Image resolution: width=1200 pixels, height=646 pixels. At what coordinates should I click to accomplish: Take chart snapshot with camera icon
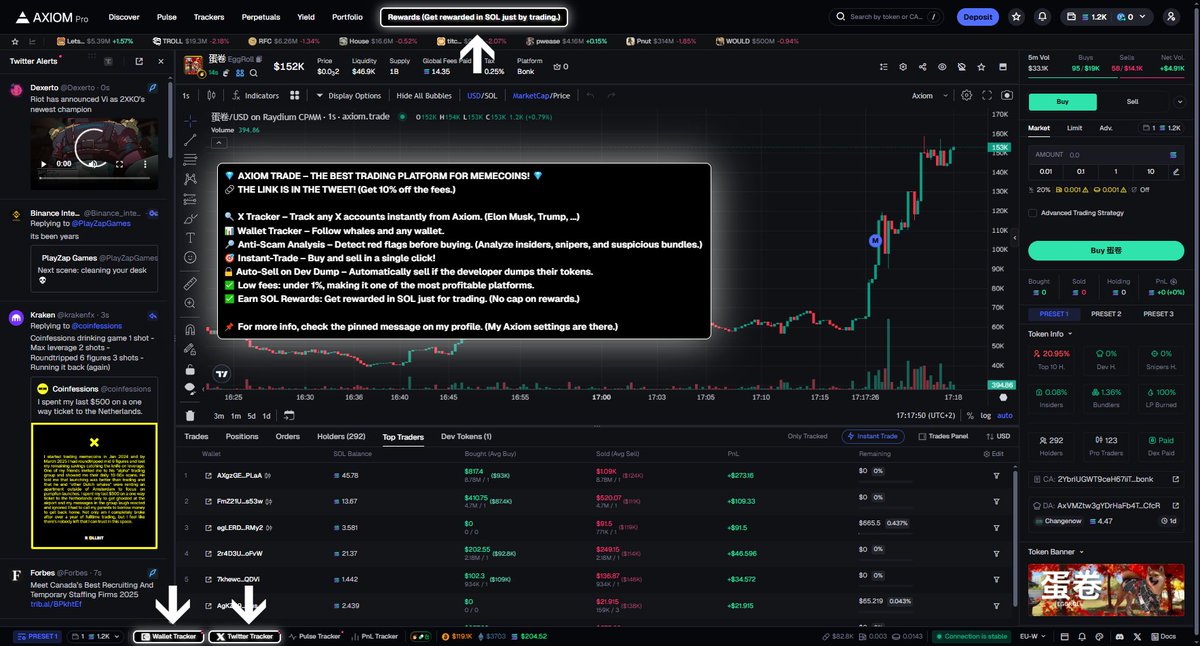click(1006, 95)
